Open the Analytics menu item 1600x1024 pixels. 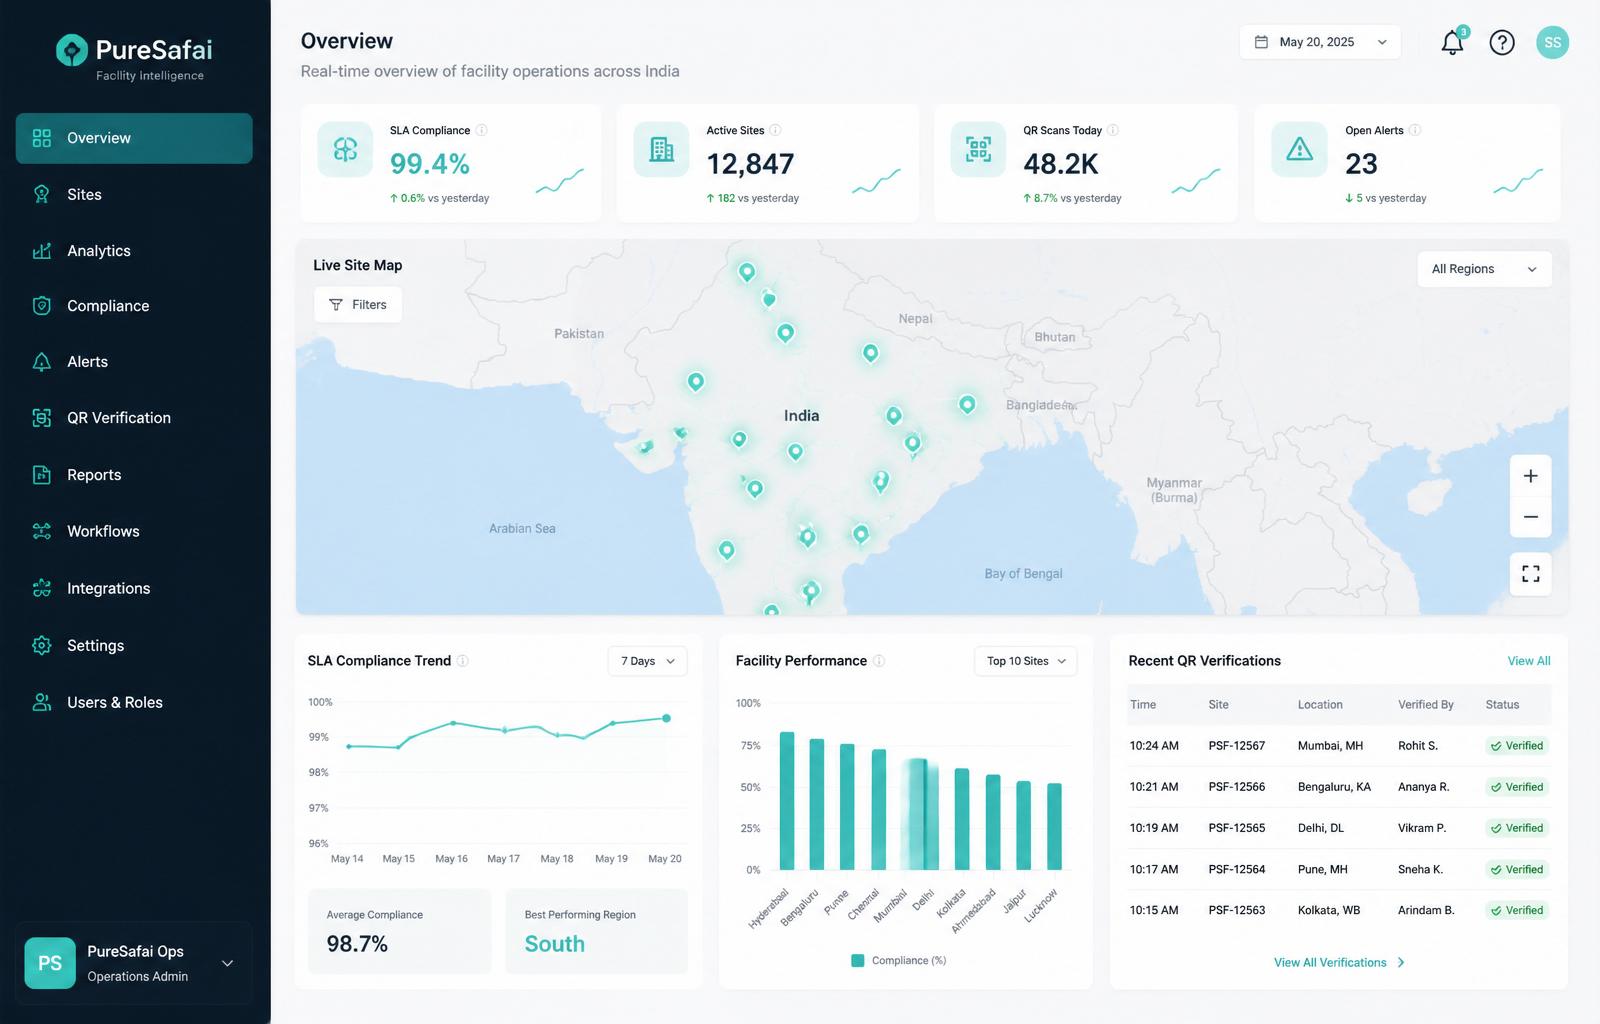134,251
